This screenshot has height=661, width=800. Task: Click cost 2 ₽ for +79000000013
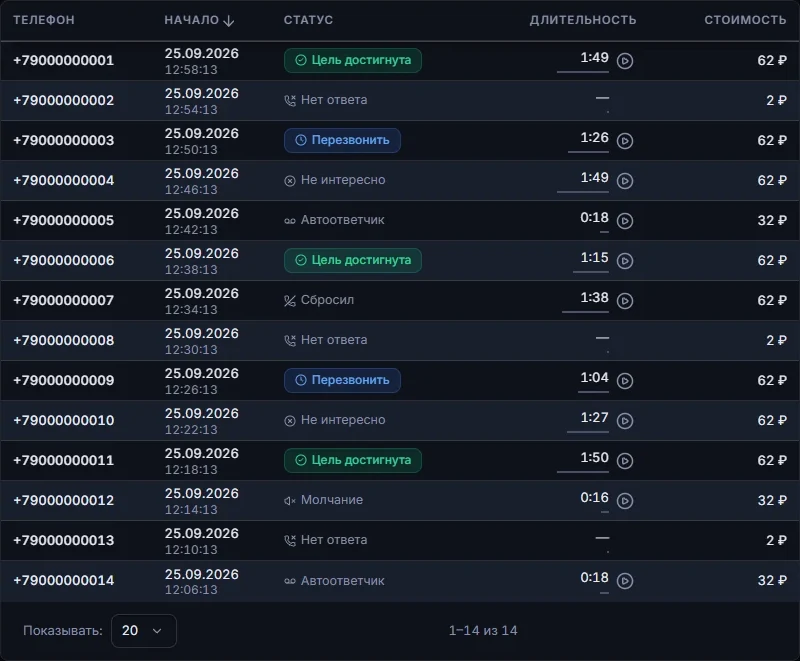click(x=776, y=540)
